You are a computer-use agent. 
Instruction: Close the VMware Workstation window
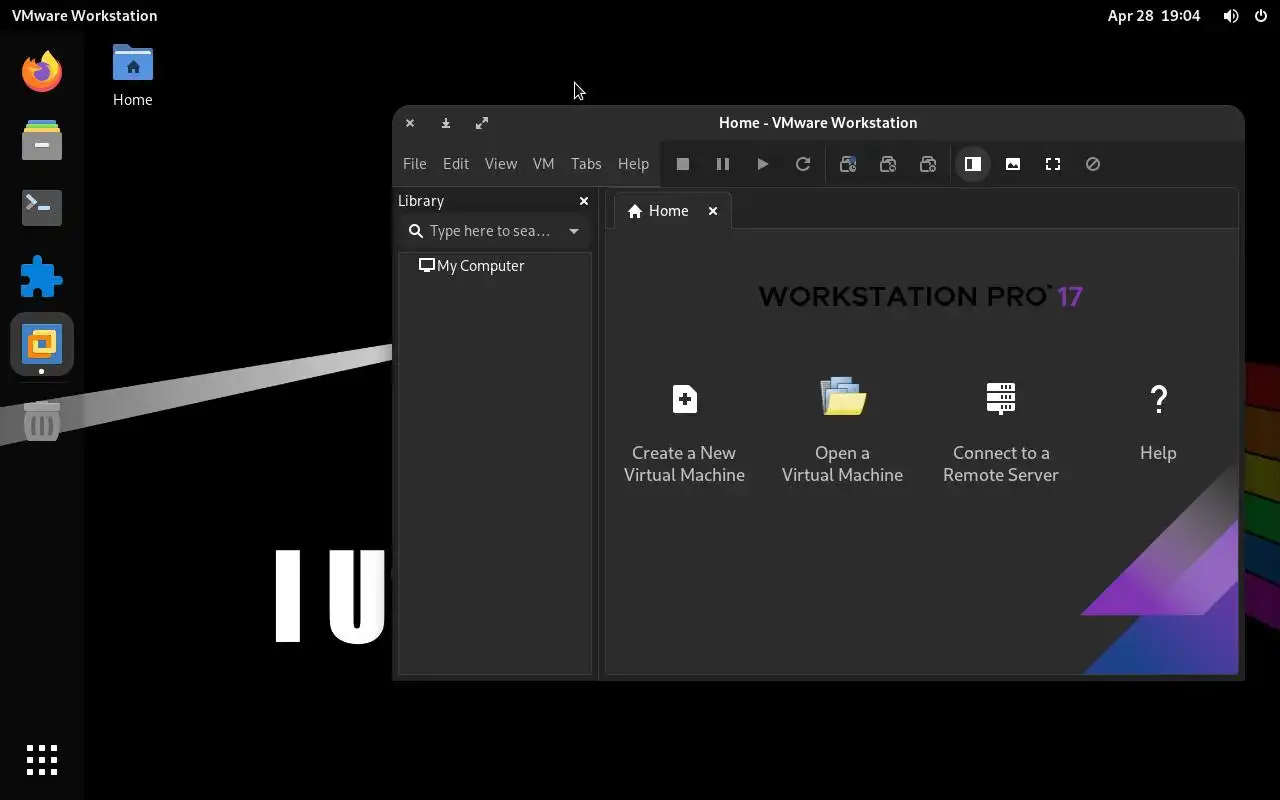pos(410,123)
